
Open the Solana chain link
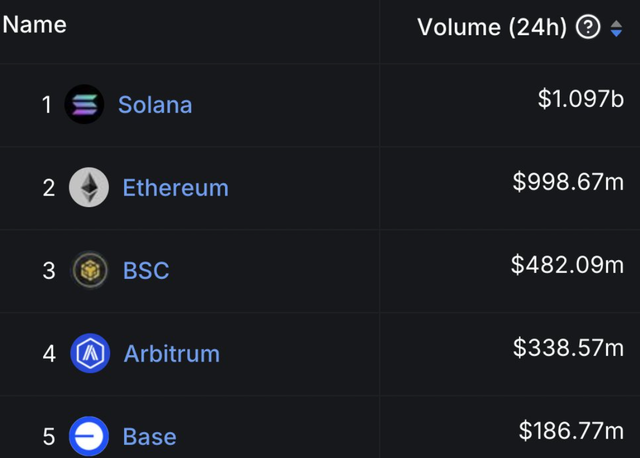point(155,105)
